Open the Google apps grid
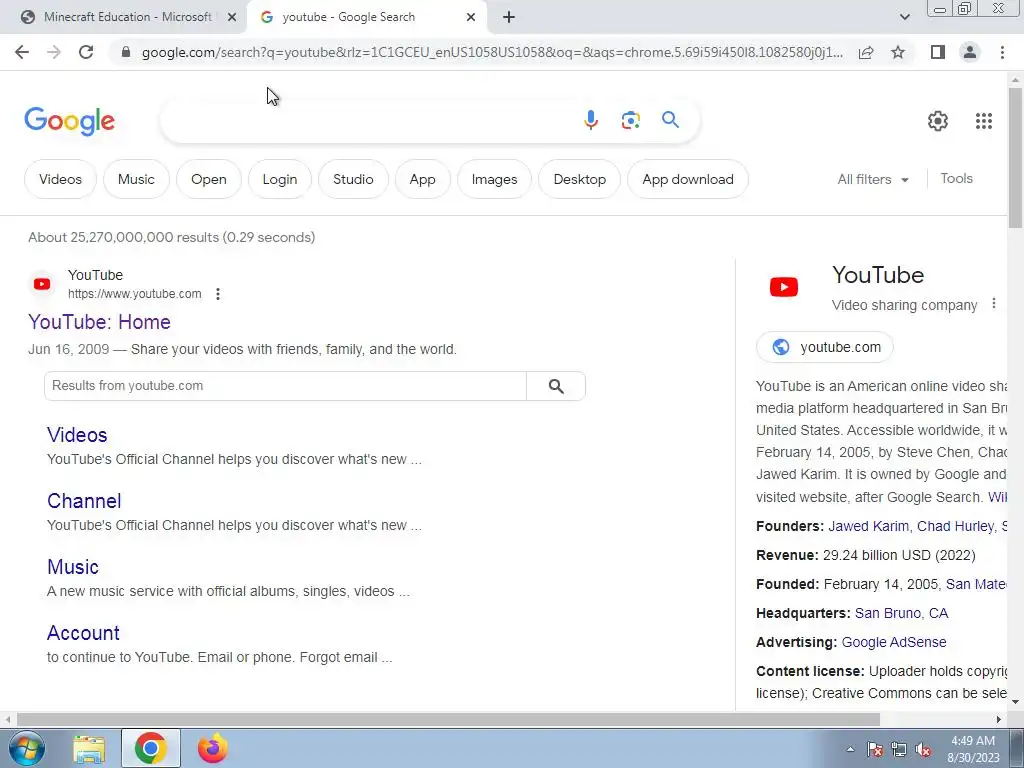Viewport: 1024px width, 768px height. [x=984, y=121]
